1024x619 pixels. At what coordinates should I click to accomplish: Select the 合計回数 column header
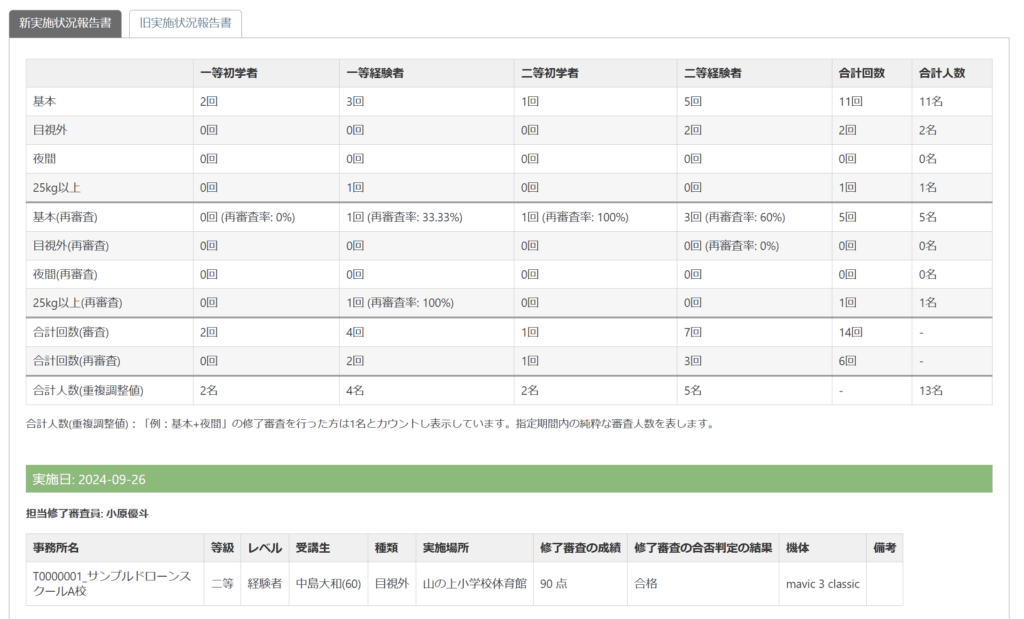click(860, 73)
